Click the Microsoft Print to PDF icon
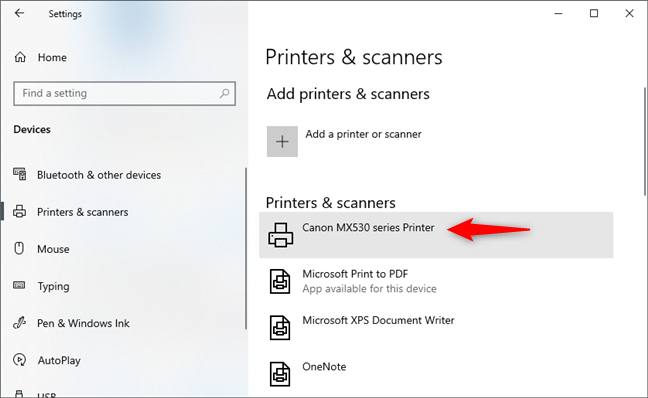The width and height of the screenshot is (648, 398). pos(280,281)
